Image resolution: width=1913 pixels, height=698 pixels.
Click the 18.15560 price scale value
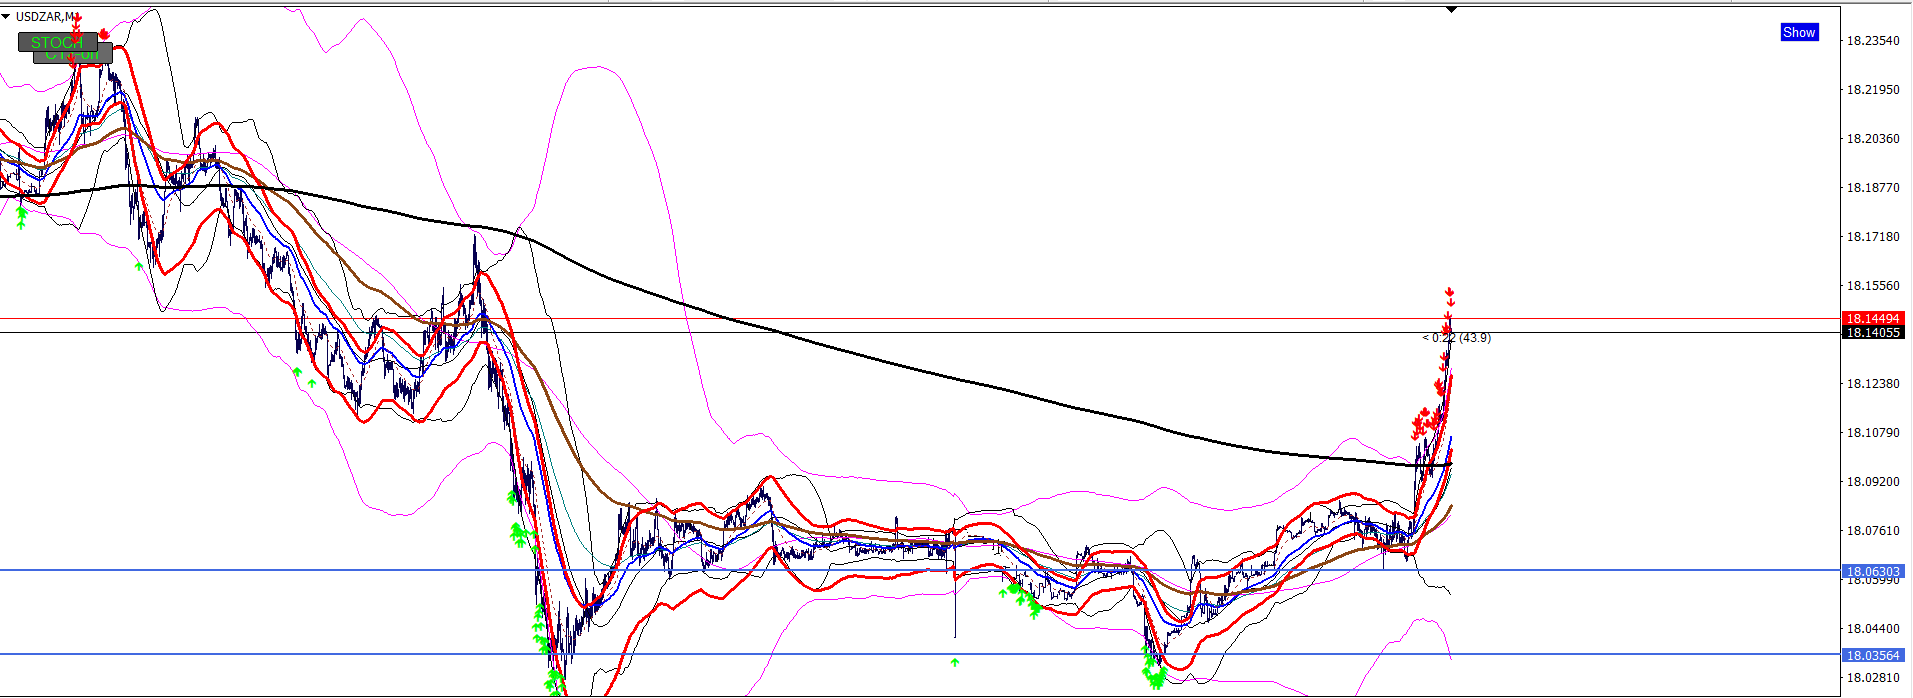[1873, 286]
